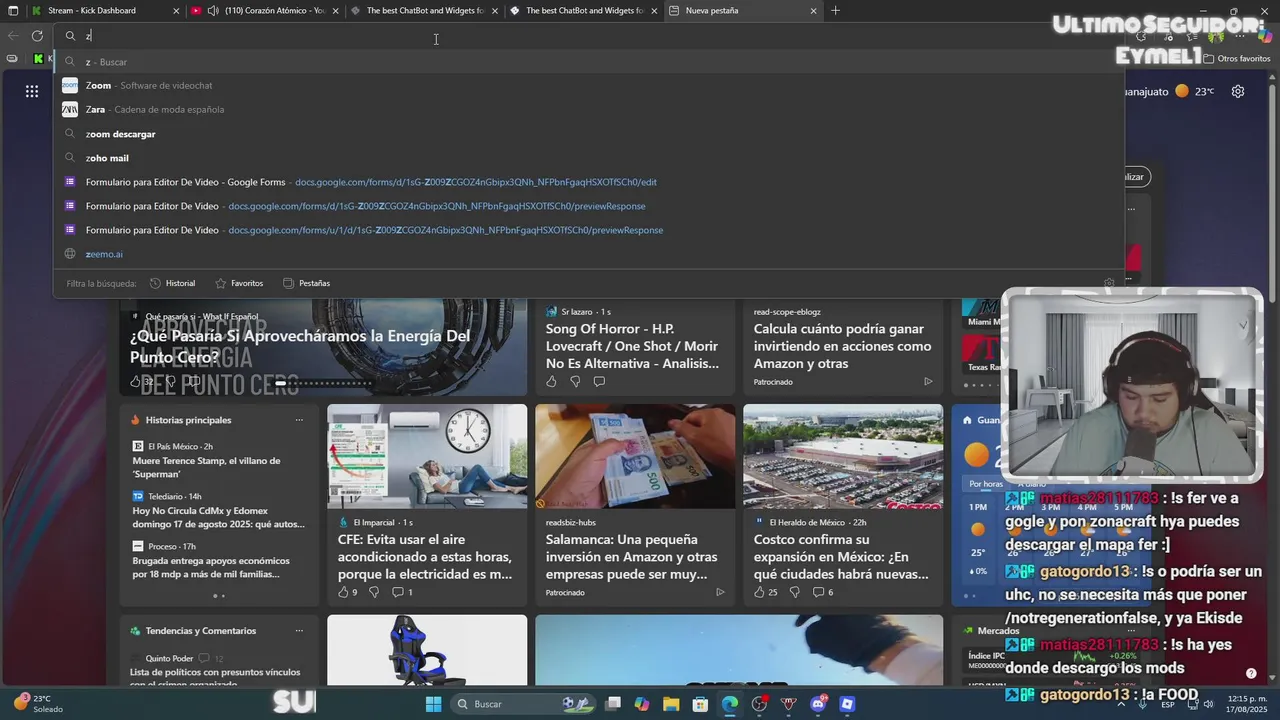Select the 'zoho mail' suggestion
The width and height of the screenshot is (1280, 720).
coord(589,158)
